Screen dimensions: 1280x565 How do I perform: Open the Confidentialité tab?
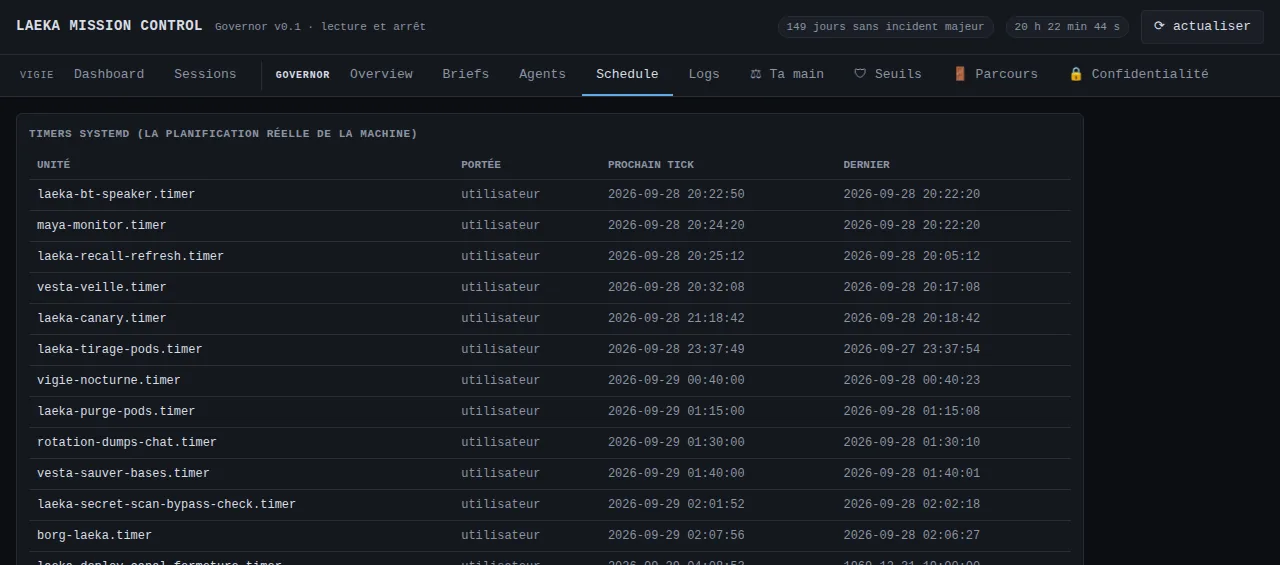pos(1138,74)
